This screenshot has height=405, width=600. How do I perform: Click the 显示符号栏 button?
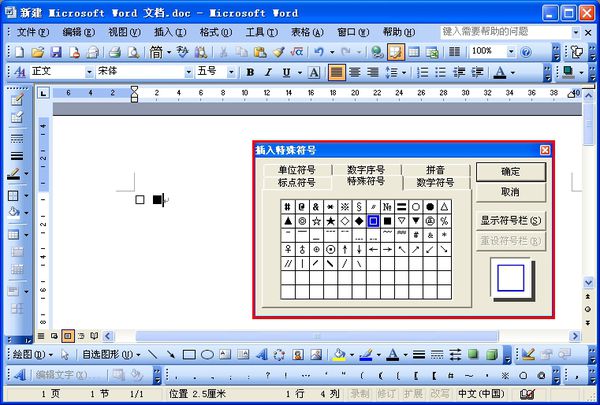pyautogui.click(x=510, y=220)
